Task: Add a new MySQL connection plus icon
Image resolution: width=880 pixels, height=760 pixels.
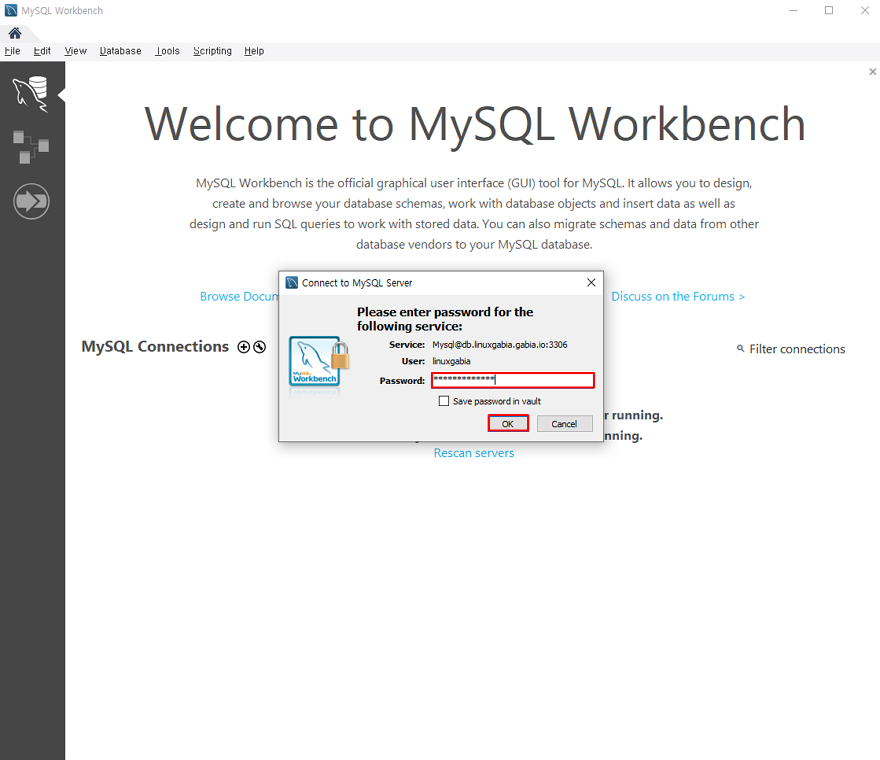Action: [244, 347]
